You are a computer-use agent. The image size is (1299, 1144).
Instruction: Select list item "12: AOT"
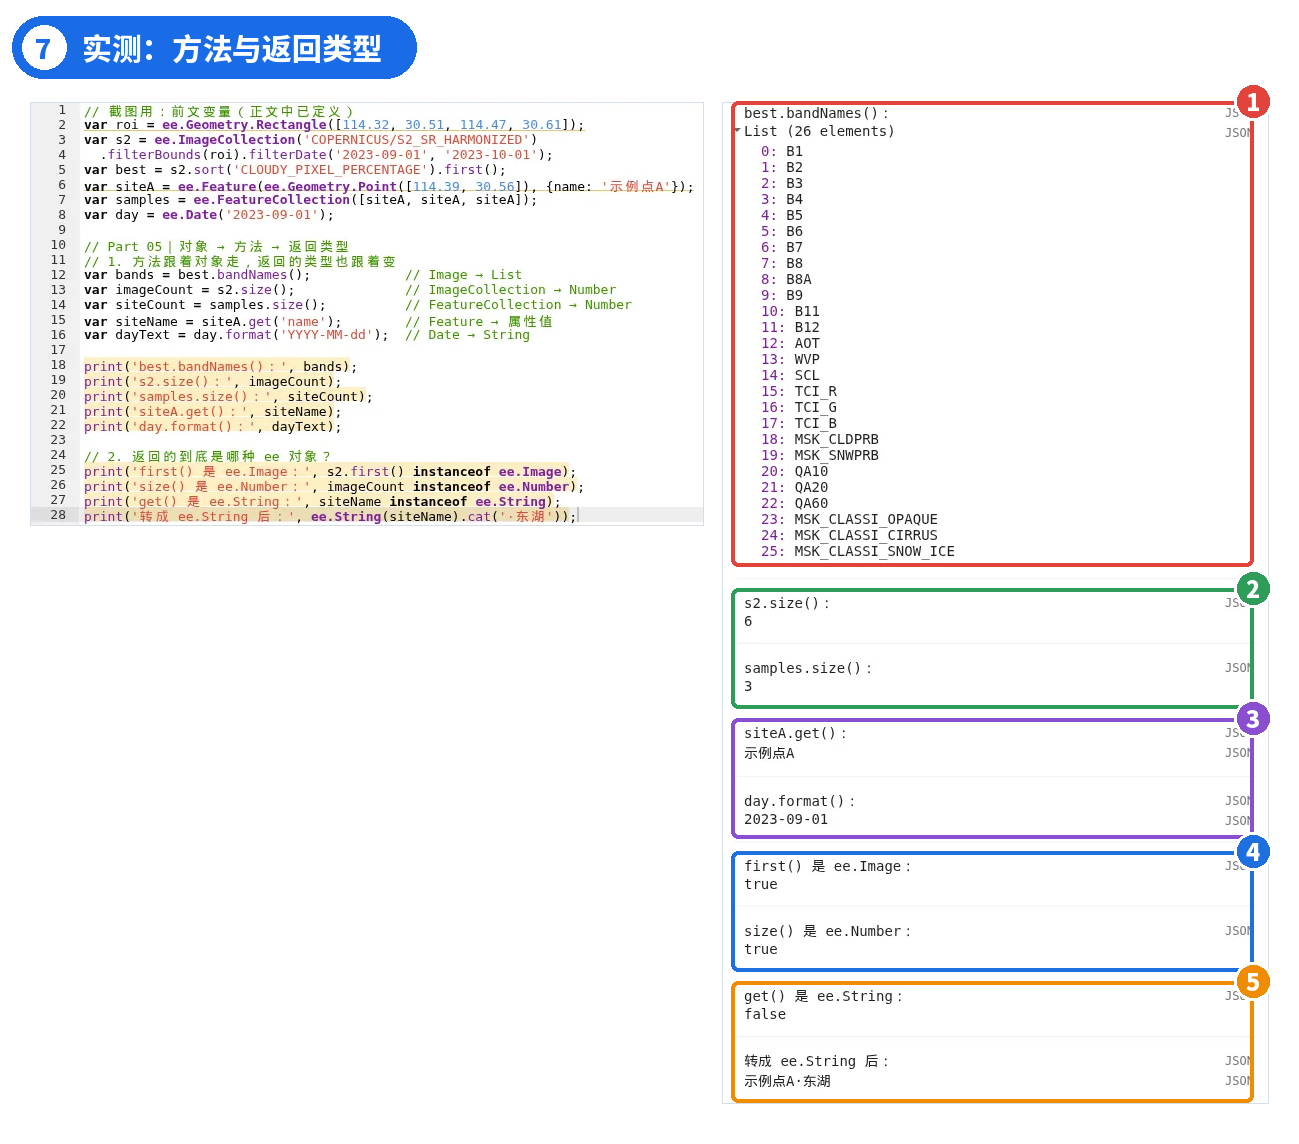(x=790, y=344)
